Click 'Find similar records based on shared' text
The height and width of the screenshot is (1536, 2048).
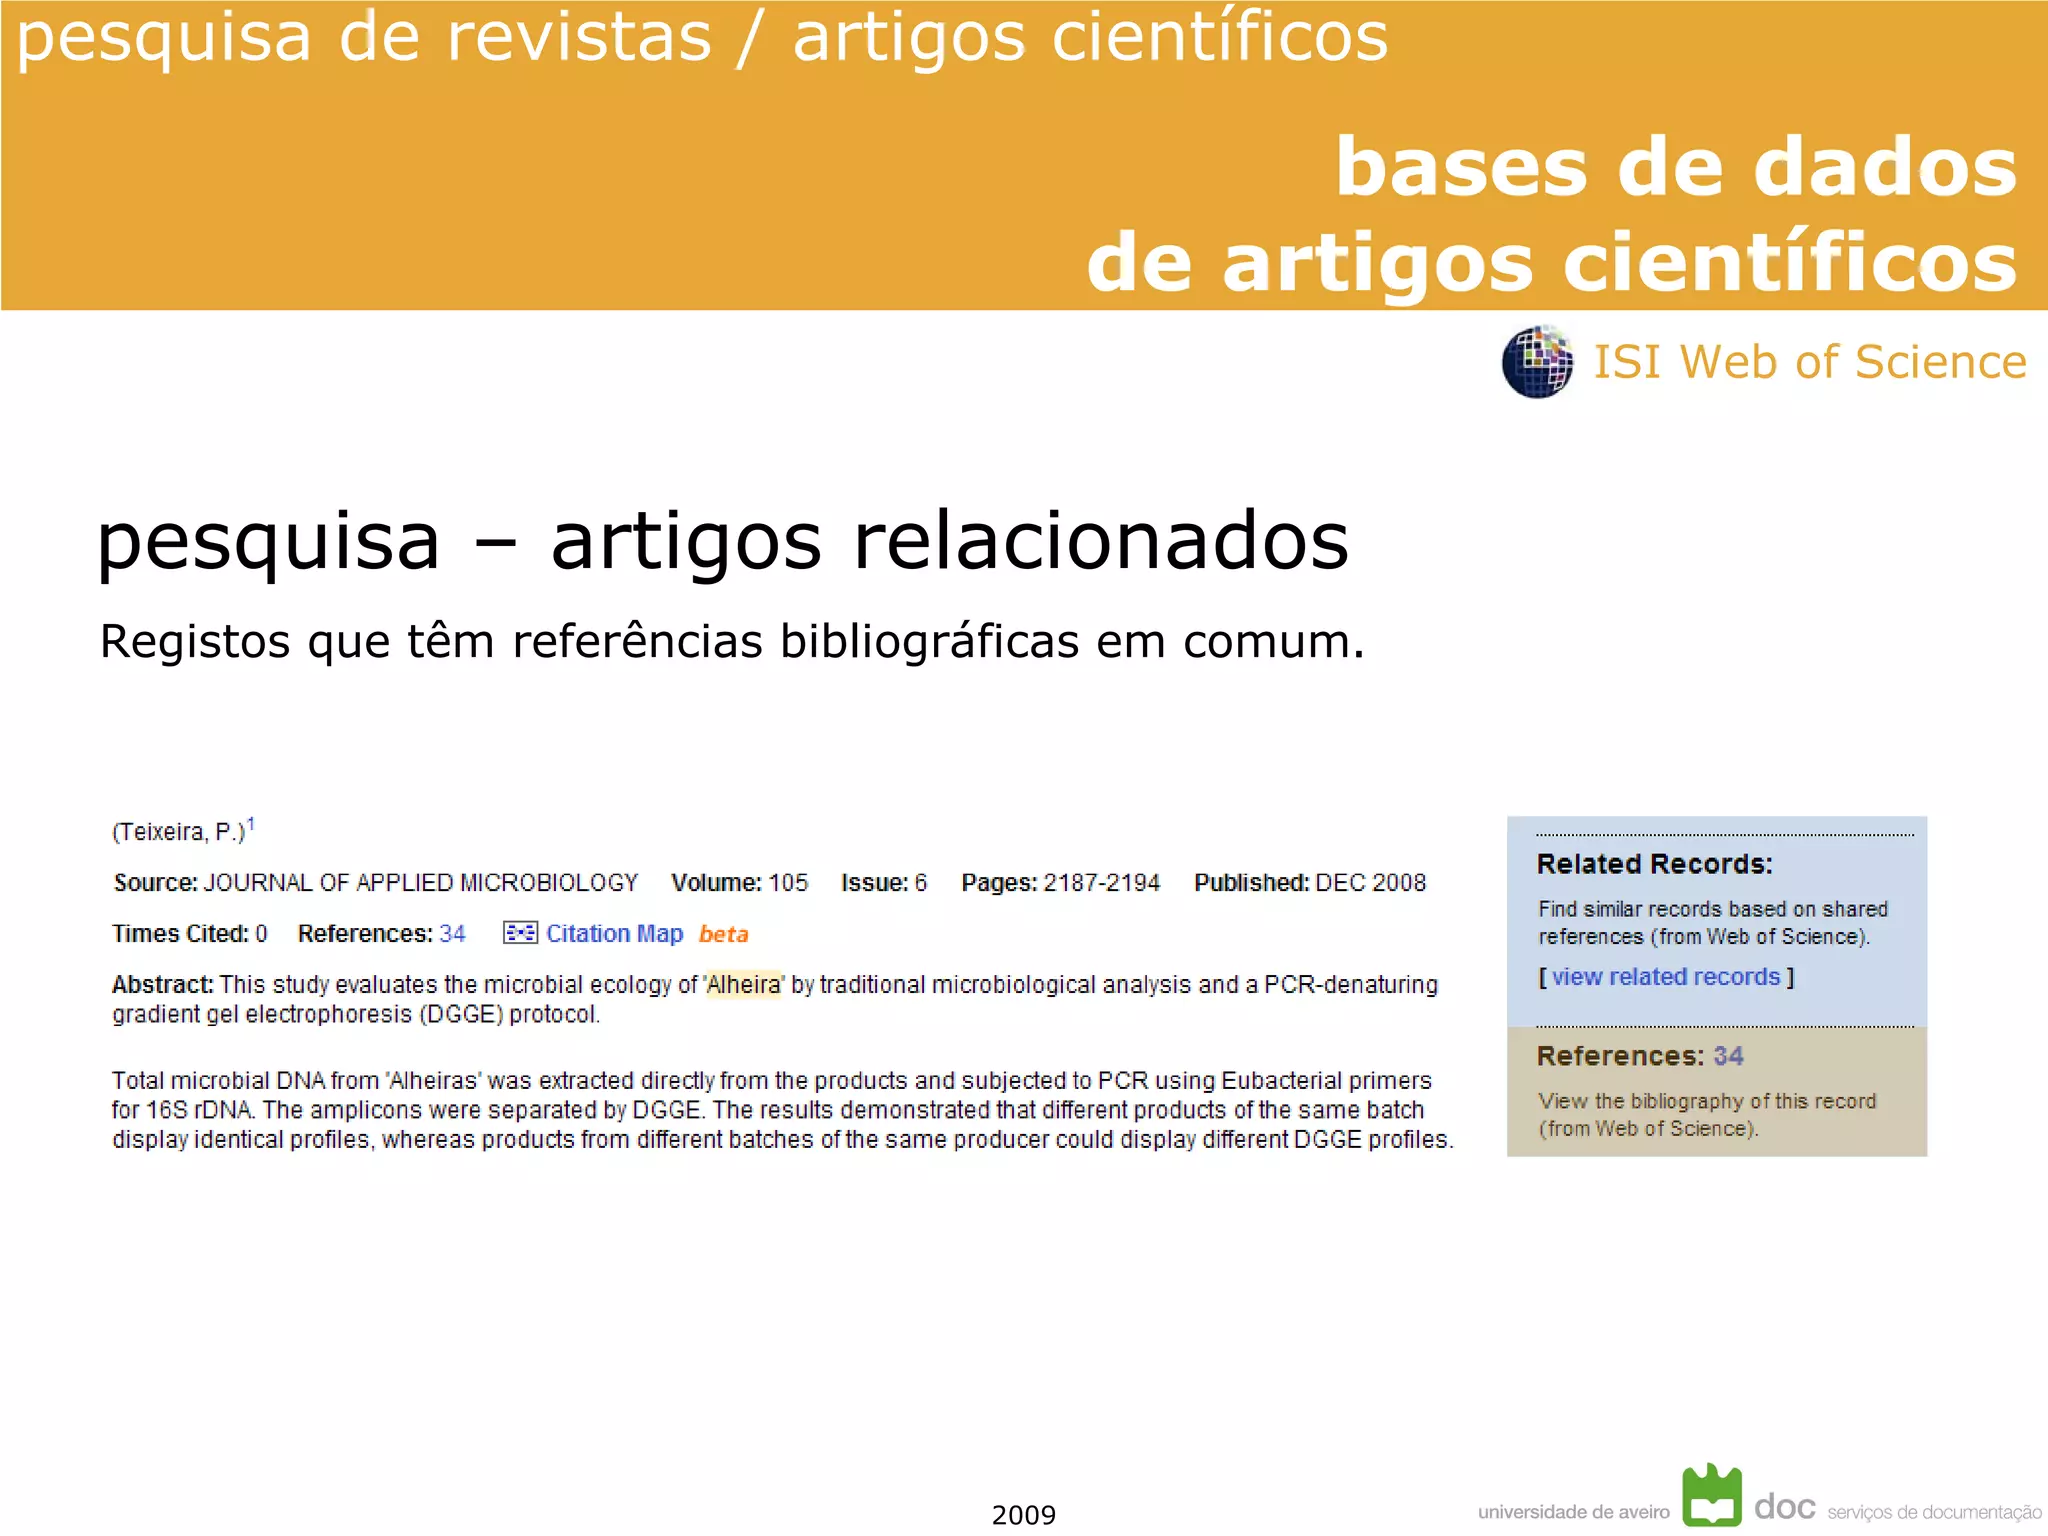tap(1713, 909)
